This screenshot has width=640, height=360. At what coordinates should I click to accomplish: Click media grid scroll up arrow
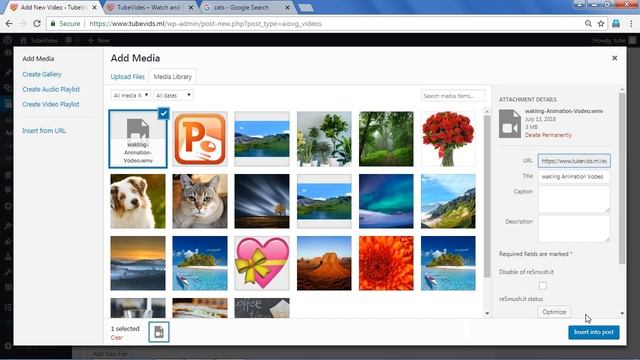tap(487, 111)
